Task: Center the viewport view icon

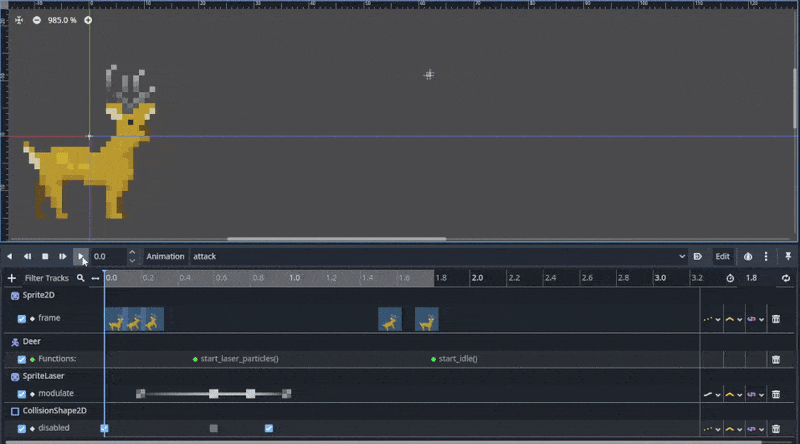Action: coord(19,20)
